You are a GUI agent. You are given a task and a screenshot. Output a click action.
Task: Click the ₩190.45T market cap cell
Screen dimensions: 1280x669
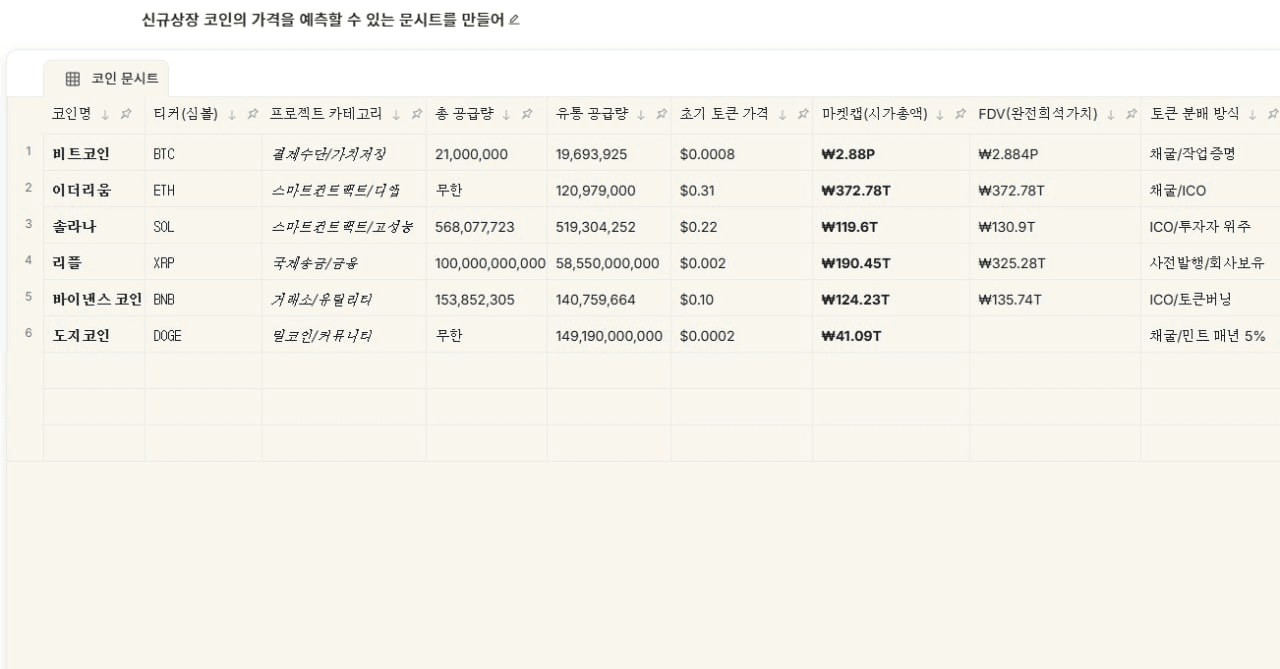coord(890,262)
